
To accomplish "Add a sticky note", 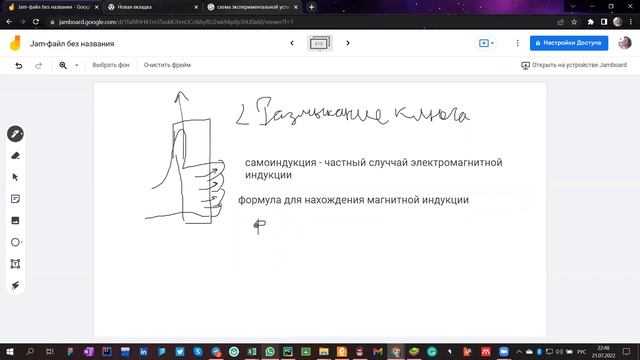I will (15, 199).
